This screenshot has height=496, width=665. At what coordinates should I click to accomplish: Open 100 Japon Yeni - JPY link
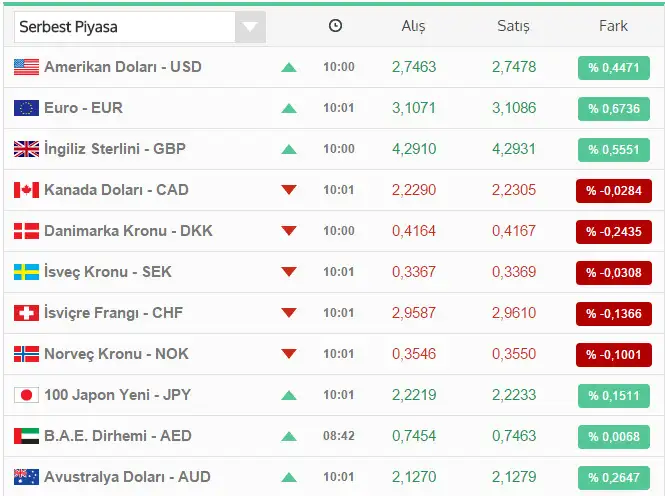[x=117, y=395]
